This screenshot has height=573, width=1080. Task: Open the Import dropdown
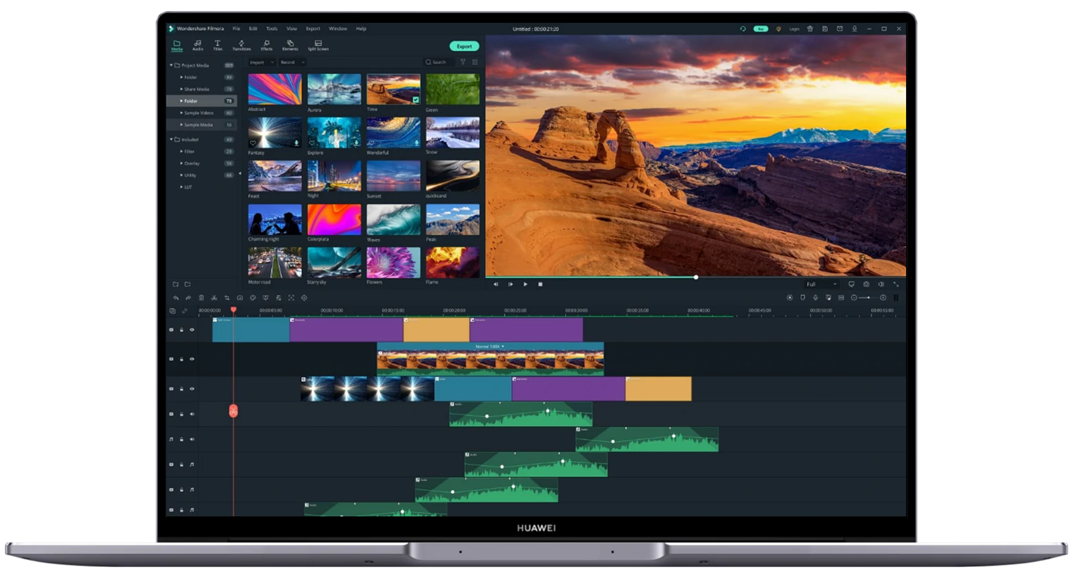(x=260, y=62)
